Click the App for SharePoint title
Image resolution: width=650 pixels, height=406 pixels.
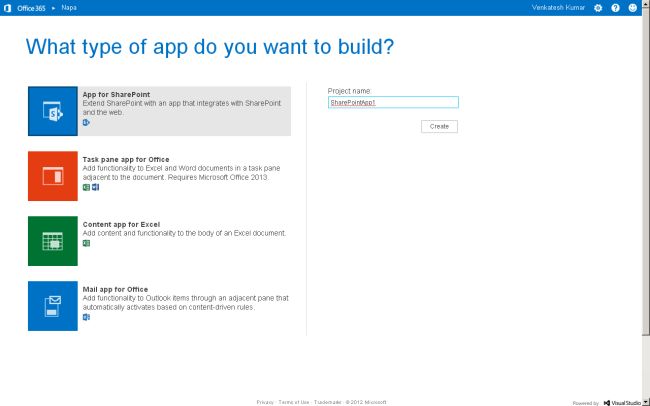116,95
